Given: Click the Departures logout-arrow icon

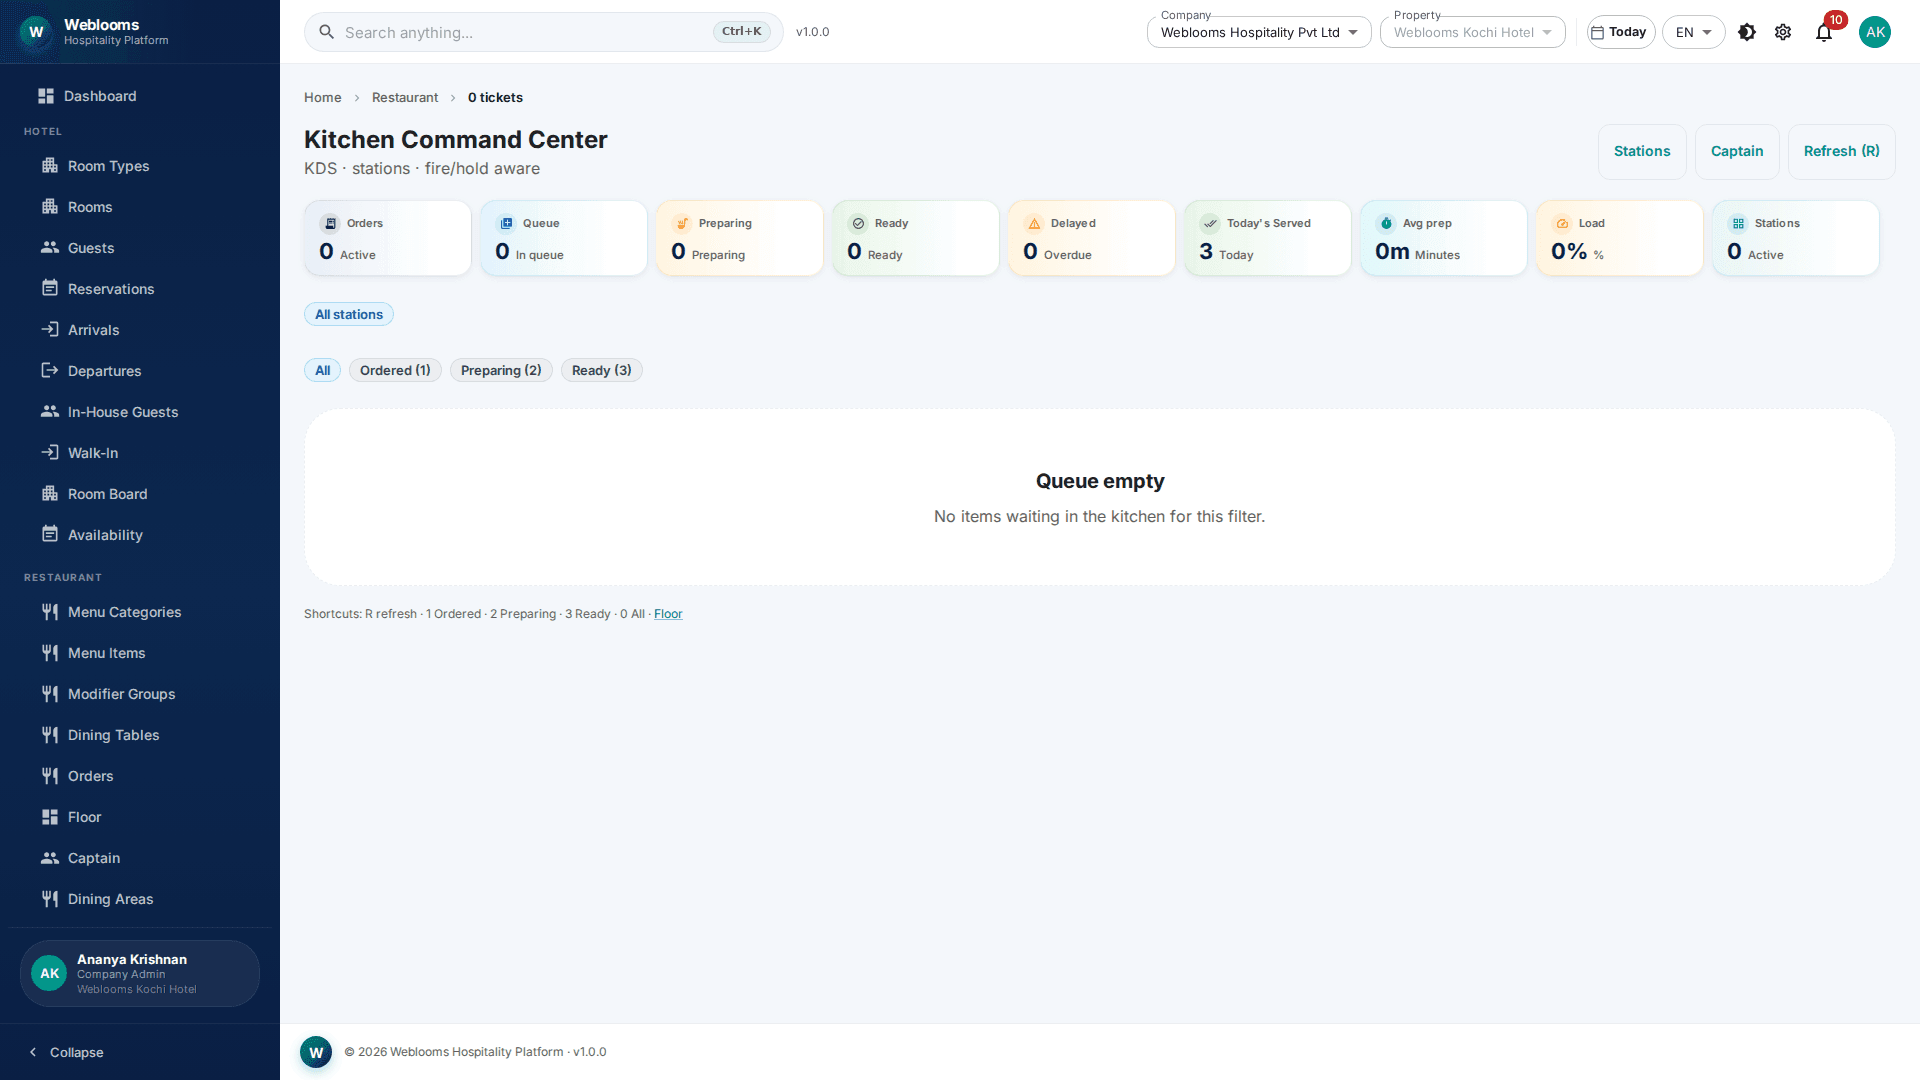Looking at the screenshot, I should (50, 371).
